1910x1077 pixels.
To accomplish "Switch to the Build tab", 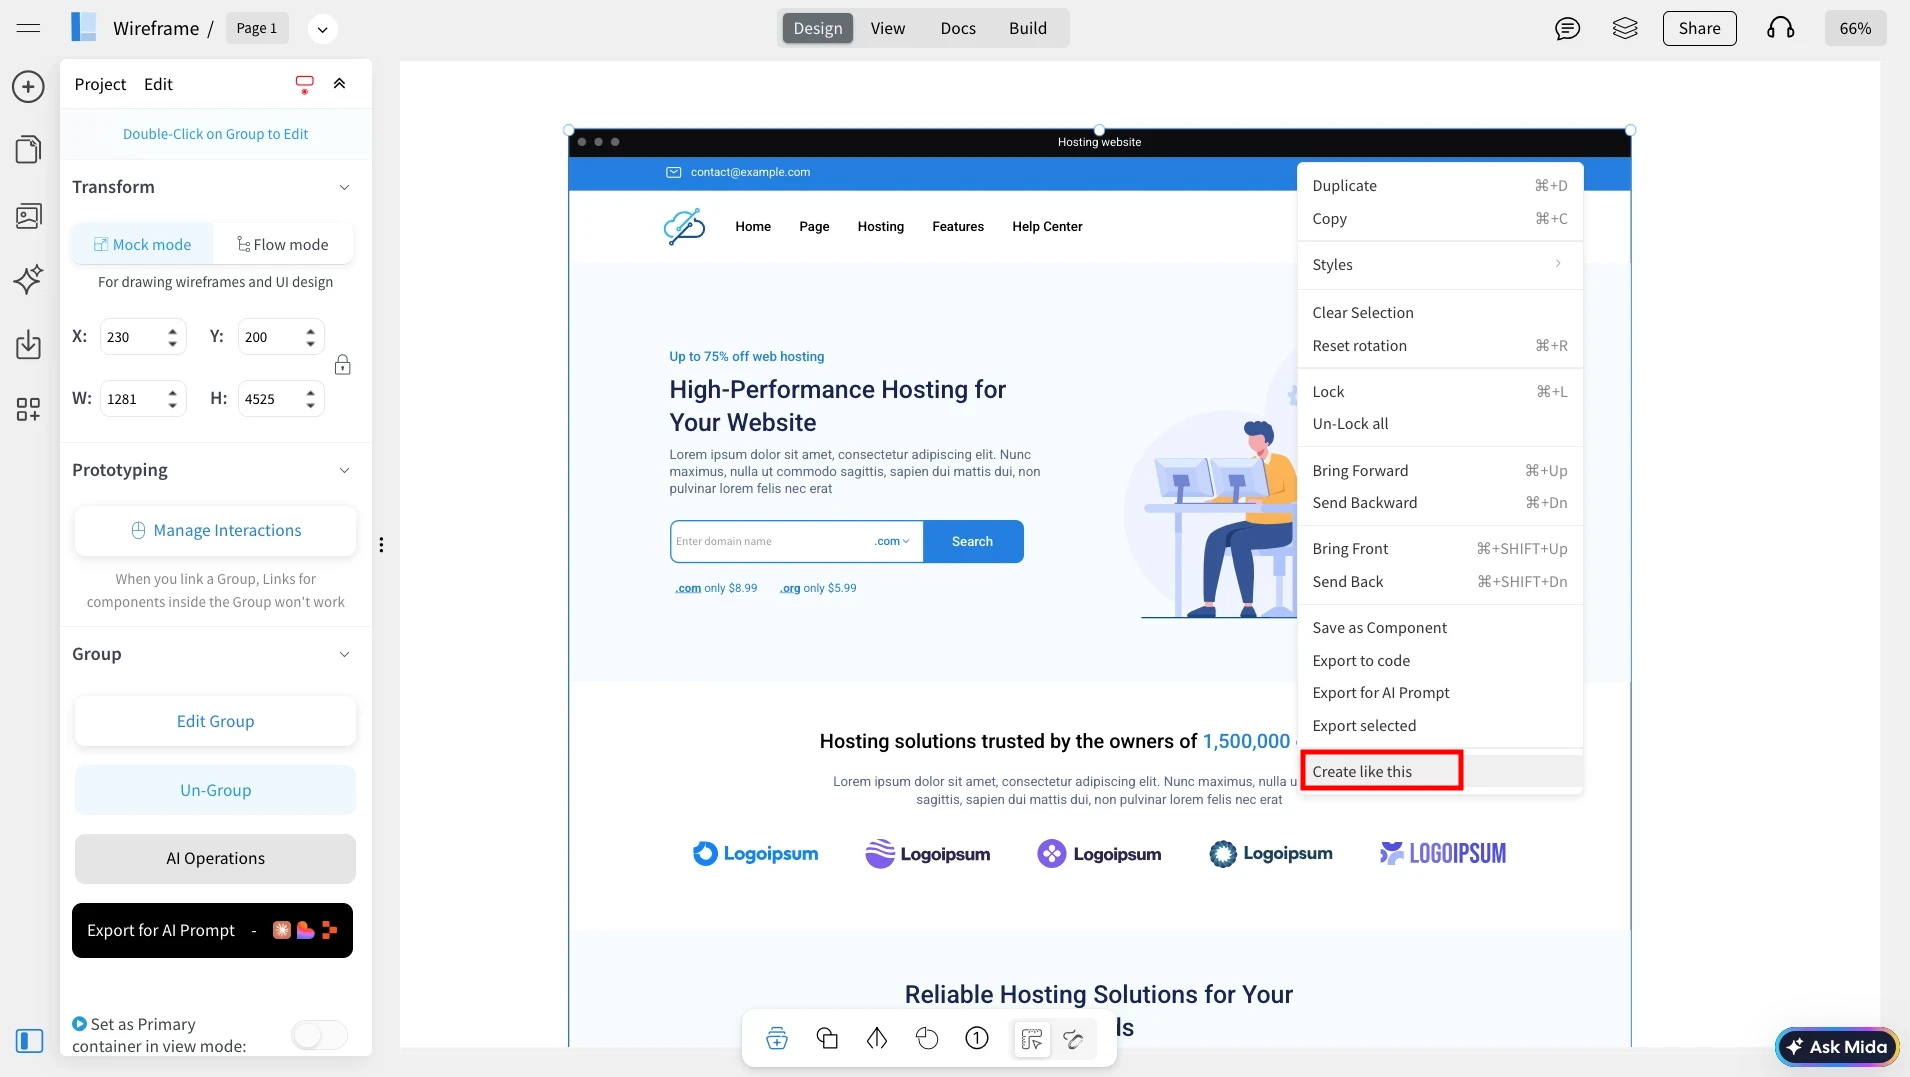I will tap(1027, 28).
